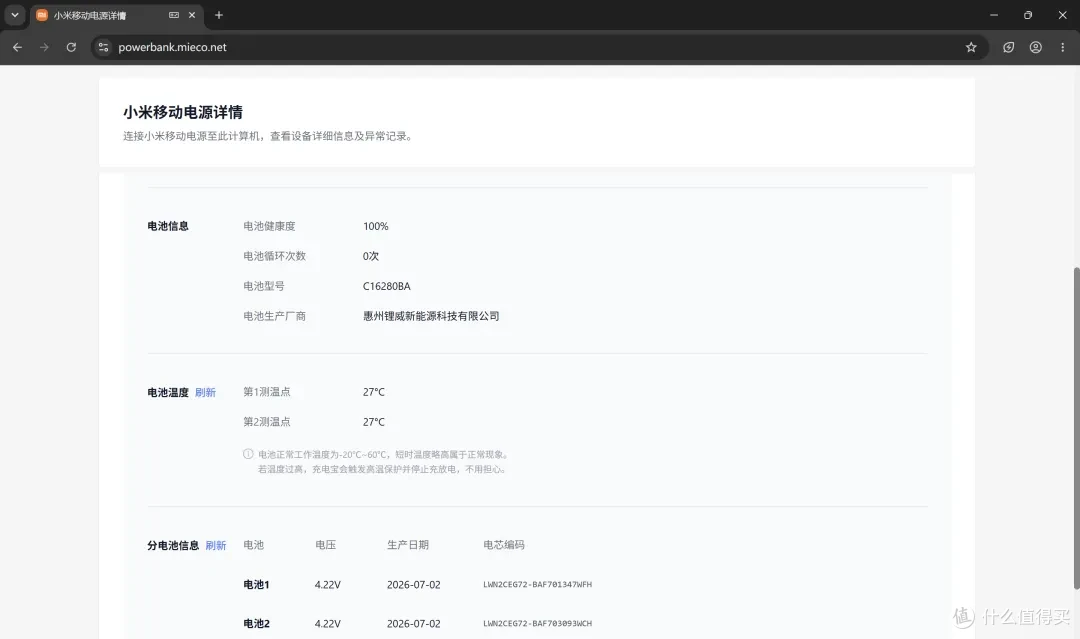Select the 第2测温点 27°C value
Image resolution: width=1080 pixels, height=639 pixels.
[x=374, y=422]
